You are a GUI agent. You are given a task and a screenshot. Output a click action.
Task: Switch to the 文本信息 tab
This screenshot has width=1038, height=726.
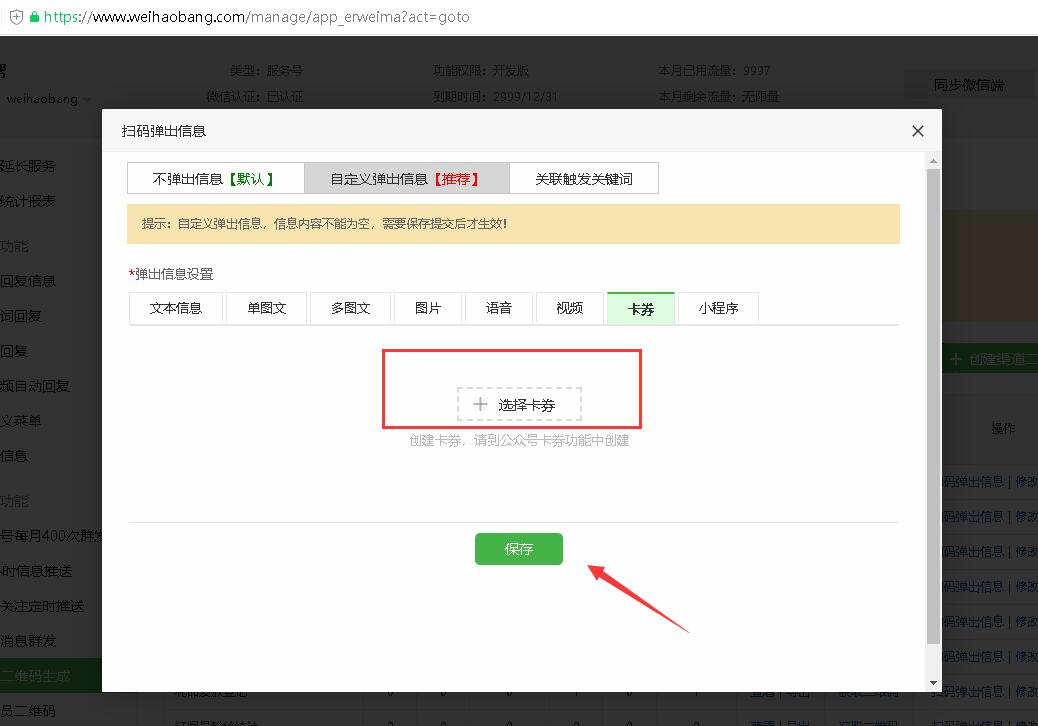(x=175, y=308)
